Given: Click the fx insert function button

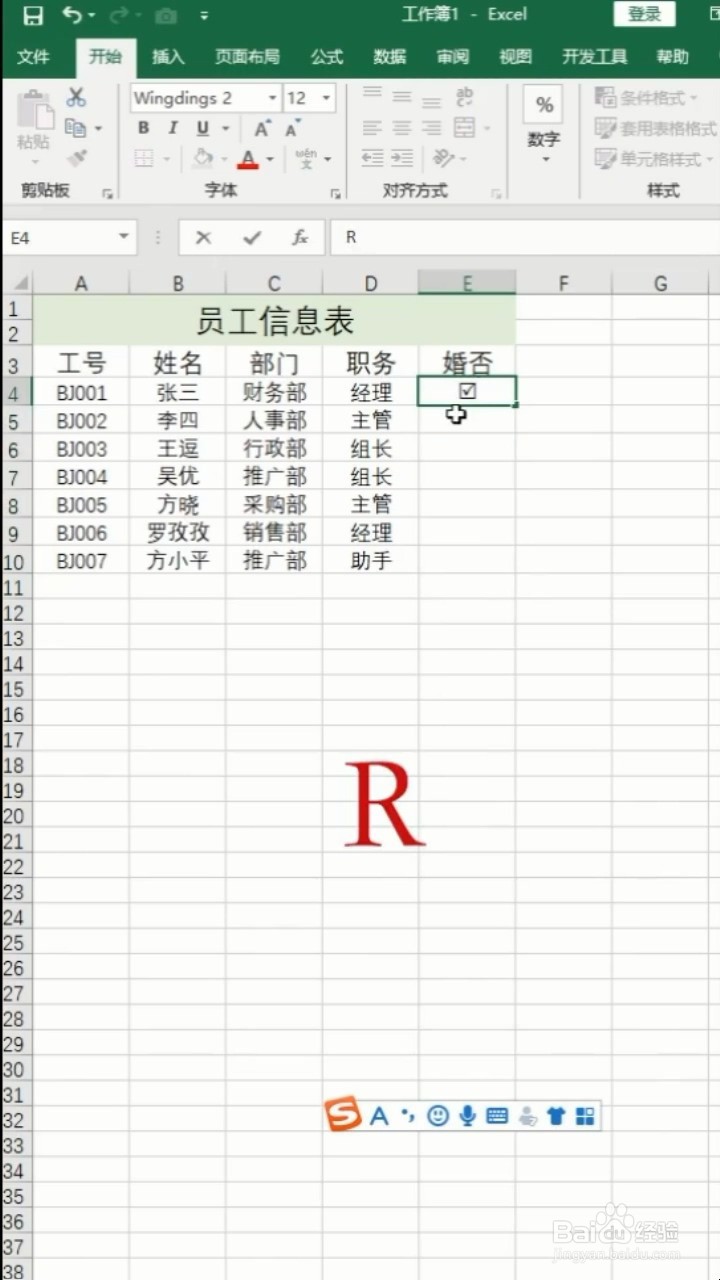Looking at the screenshot, I should pos(299,237).
